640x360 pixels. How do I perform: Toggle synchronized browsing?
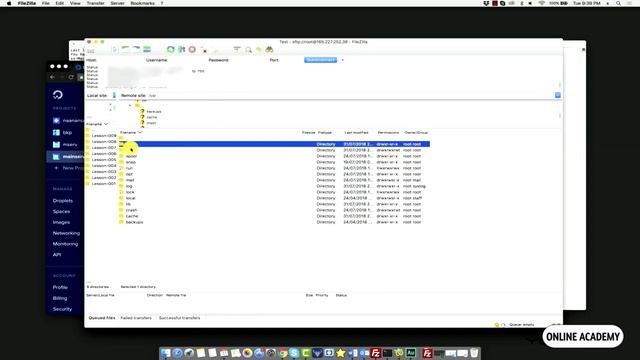pos(258,50)
